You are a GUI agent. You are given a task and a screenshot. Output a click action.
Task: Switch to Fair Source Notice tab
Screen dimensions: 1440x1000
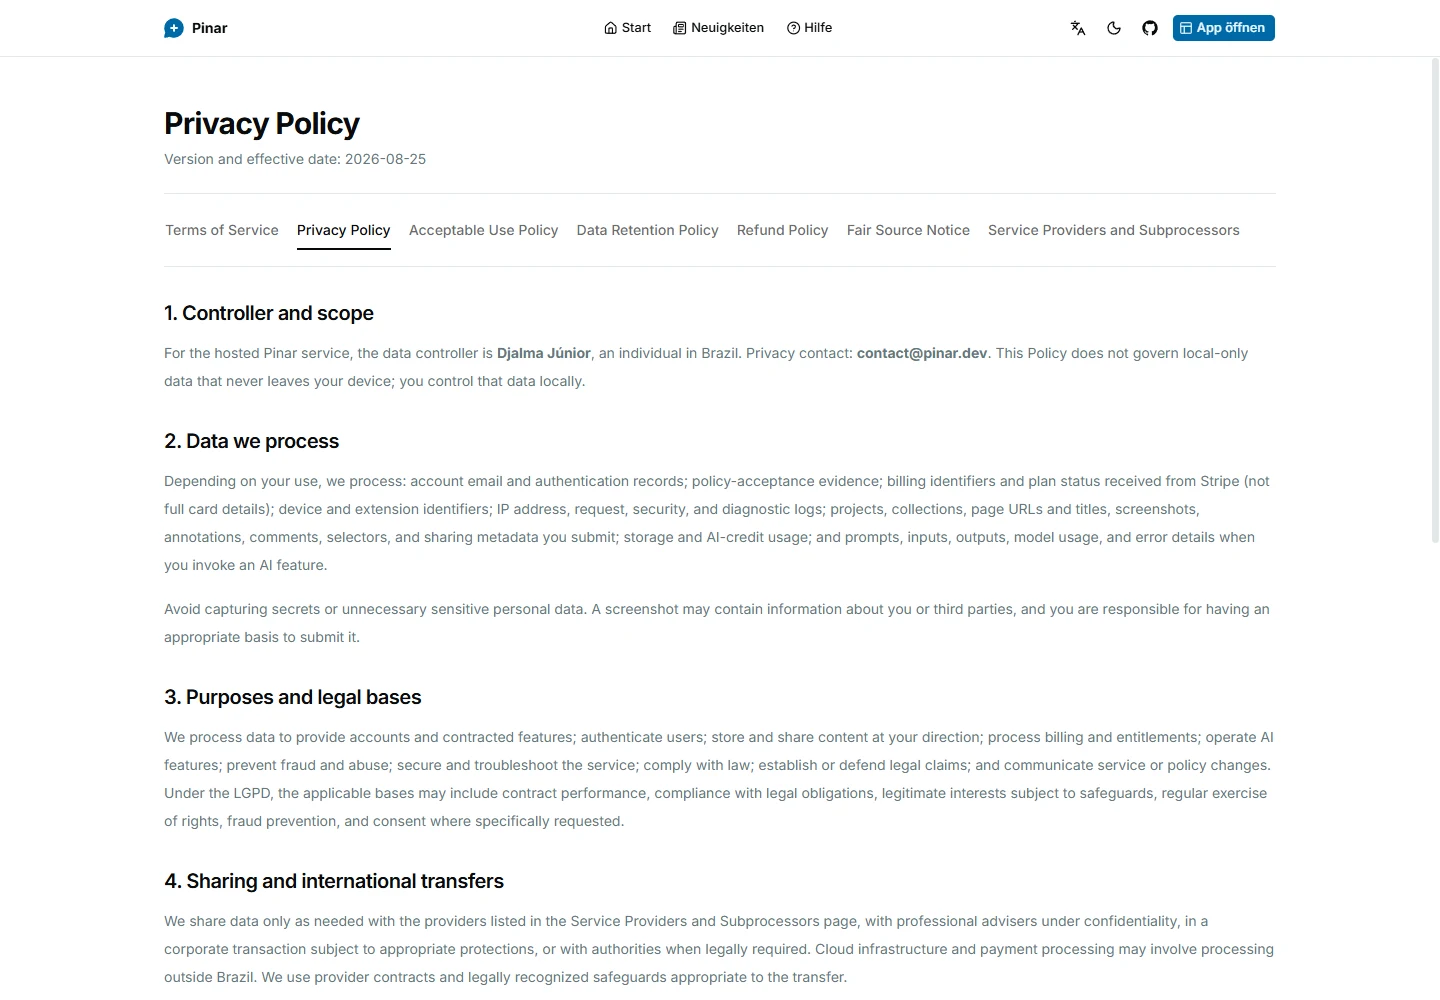pyautogui.click(x=908, y=230)
